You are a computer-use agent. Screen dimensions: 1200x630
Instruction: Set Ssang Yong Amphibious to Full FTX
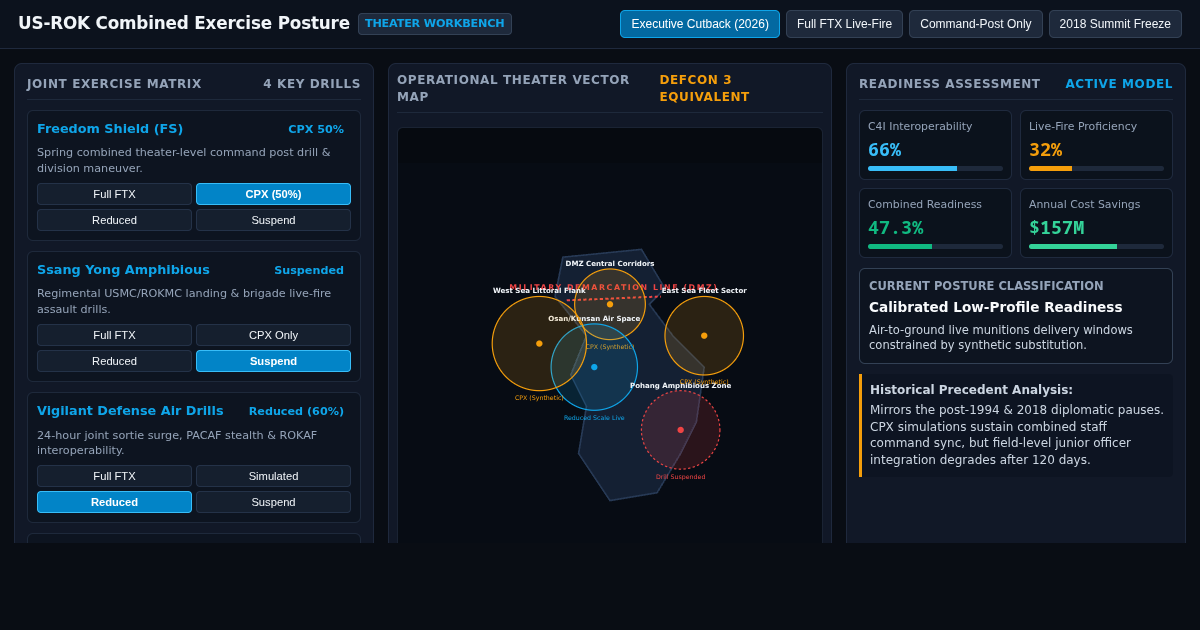(114, 335)
